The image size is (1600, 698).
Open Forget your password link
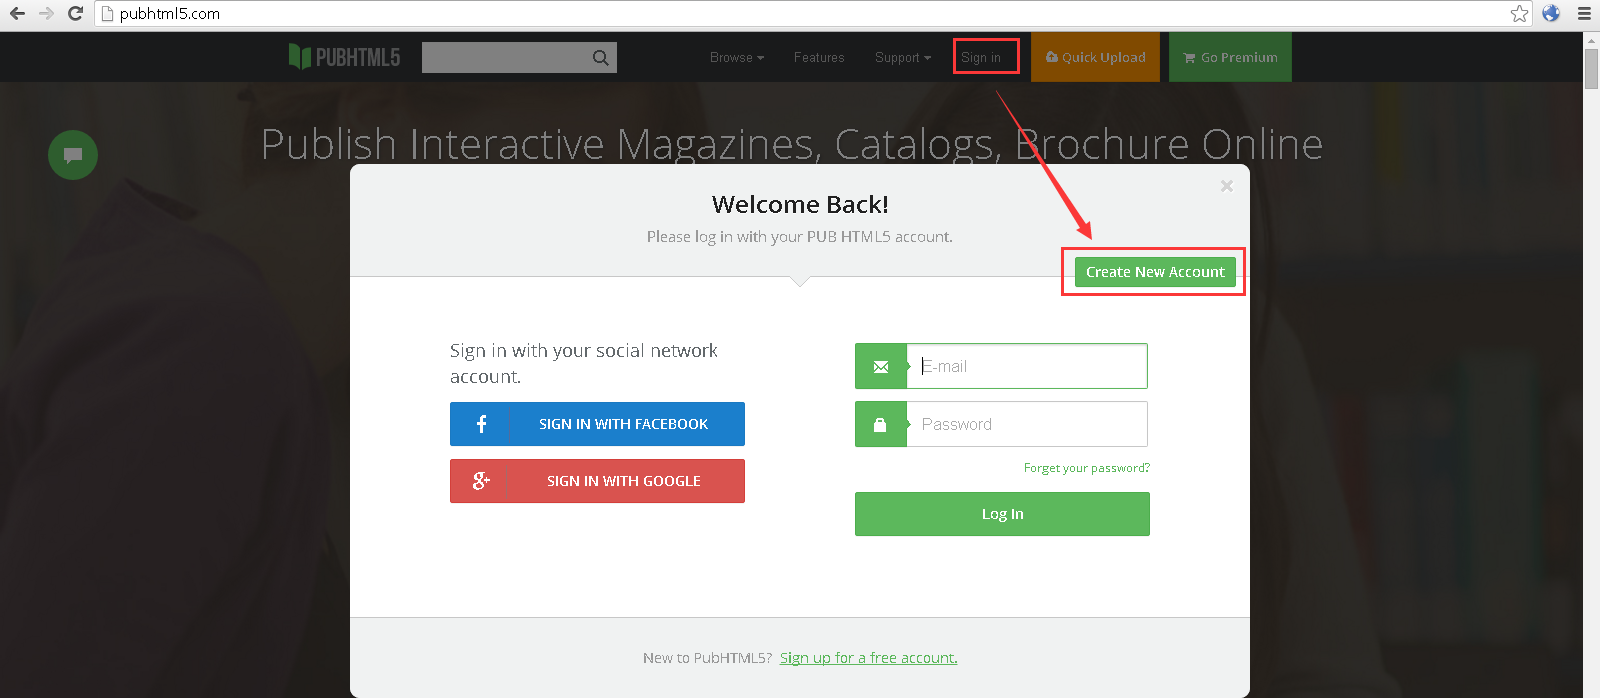click(x=1087, y=468)
